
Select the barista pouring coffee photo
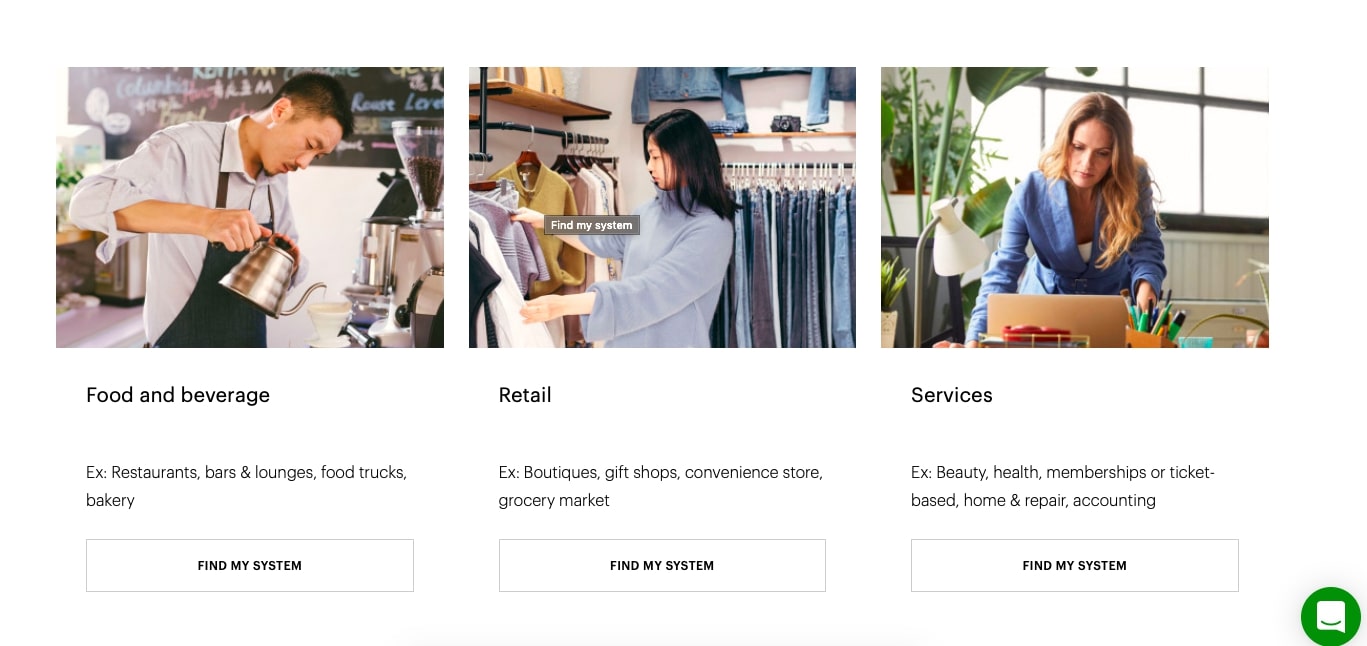tap(250, 207)
